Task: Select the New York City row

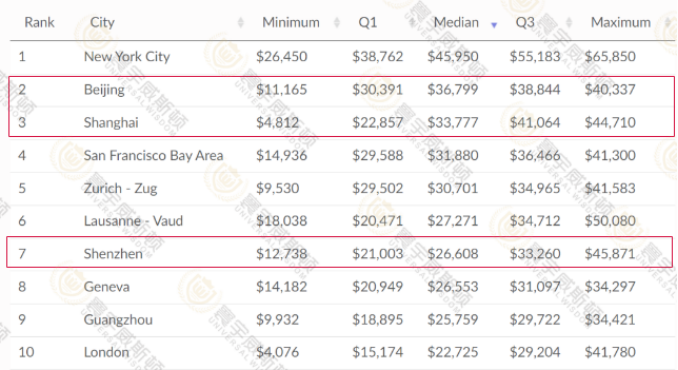Action: [x=342, y=57]
